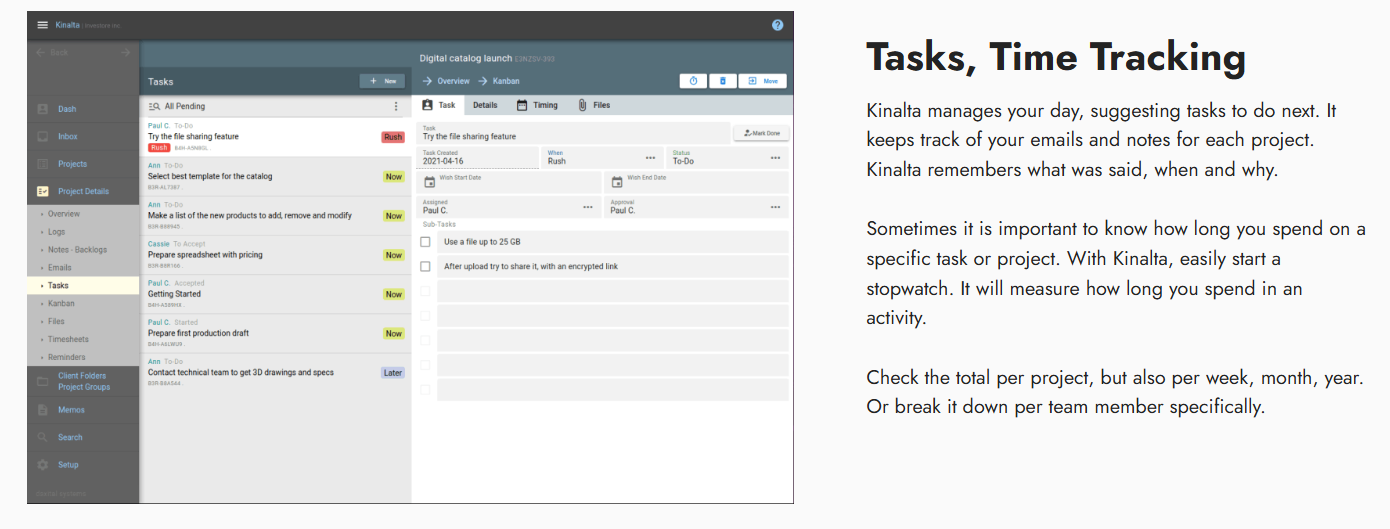The image size is (1390, 529).
Task: Open Overview in the sidebar submenu
Action: [64, 214]
